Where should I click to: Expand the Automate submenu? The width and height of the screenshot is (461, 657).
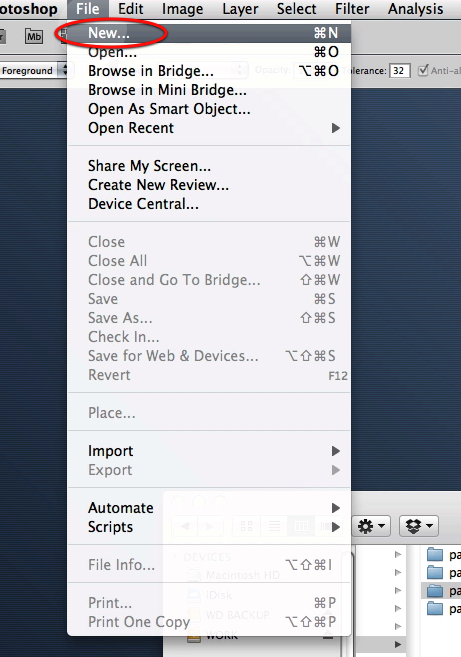pos(210,508)
